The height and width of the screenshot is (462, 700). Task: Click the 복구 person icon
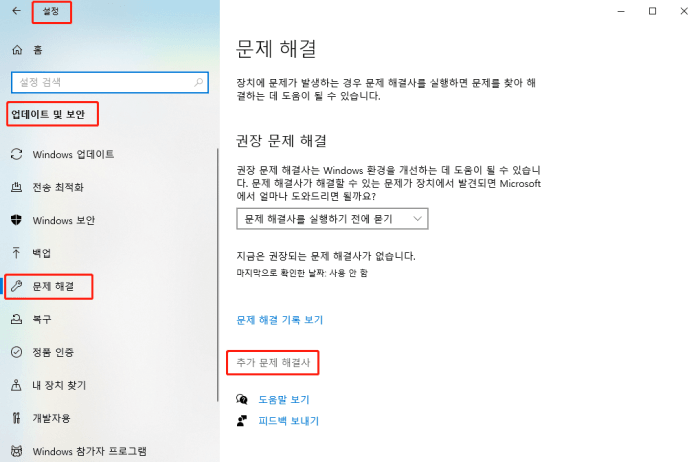tap(16, 319)
